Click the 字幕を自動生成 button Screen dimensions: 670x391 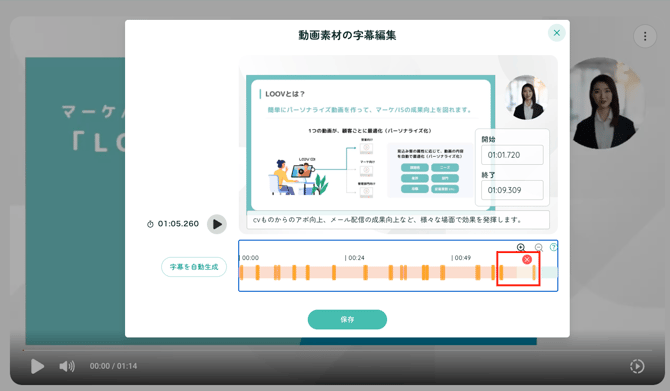[194, 267]
